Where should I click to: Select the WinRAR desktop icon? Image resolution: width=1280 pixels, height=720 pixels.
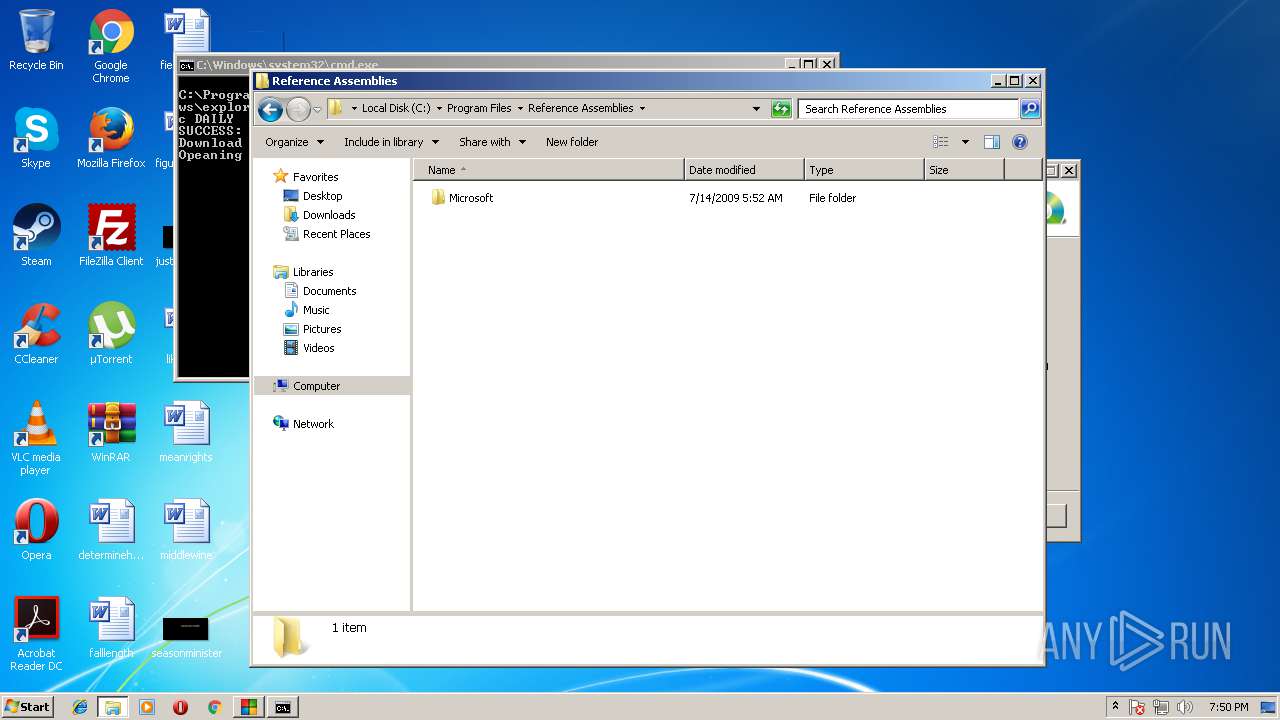111,432
